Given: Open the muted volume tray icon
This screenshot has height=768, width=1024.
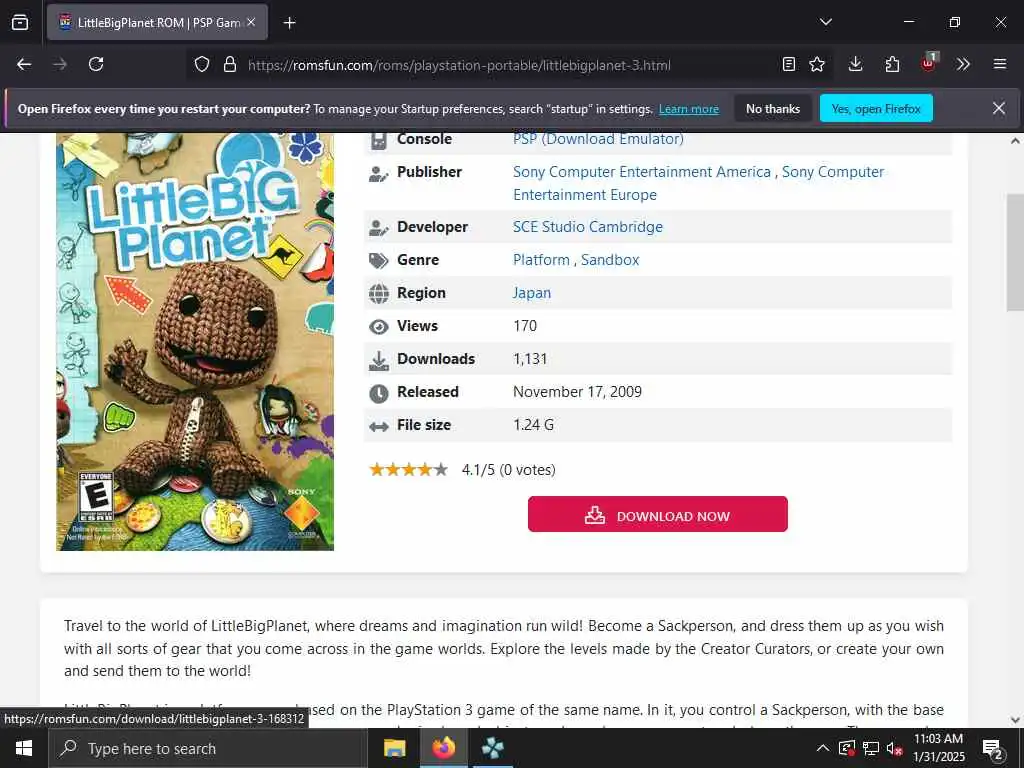Looking at the screenshot, I should 894,749.
